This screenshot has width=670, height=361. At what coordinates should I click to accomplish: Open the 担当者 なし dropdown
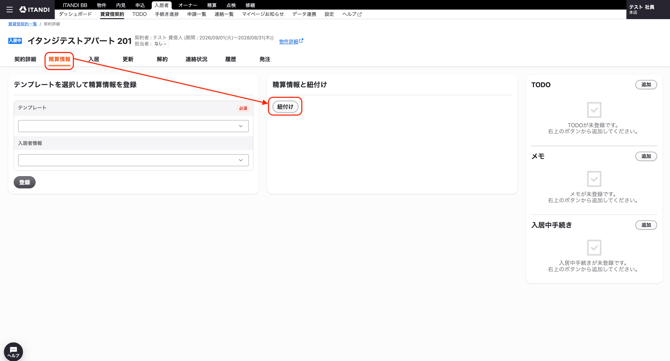[160, 44]
